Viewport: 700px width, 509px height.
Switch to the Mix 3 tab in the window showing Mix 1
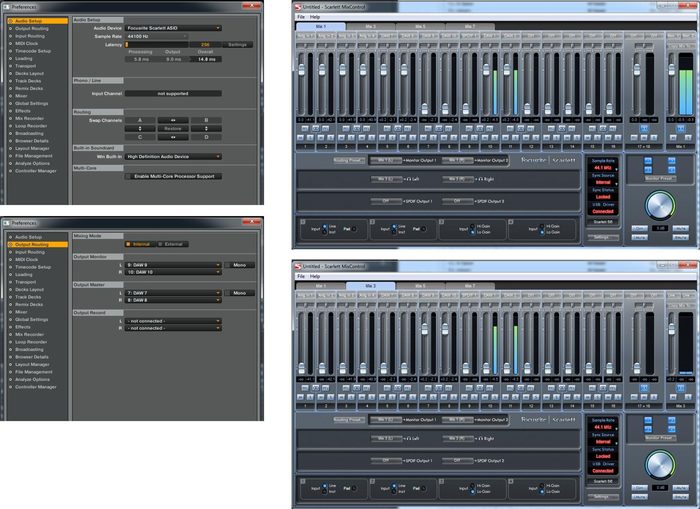[x=371, y=27]
